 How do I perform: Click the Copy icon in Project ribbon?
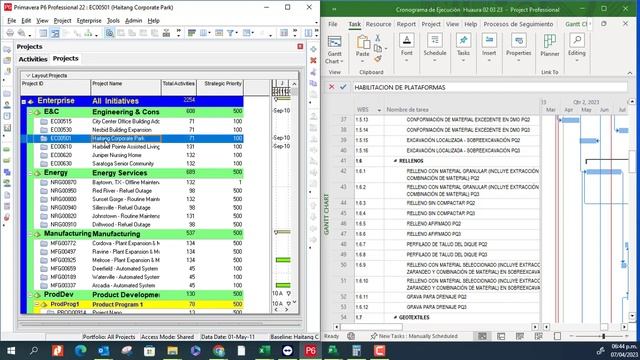pyautogui.click(x=378, y=49)
